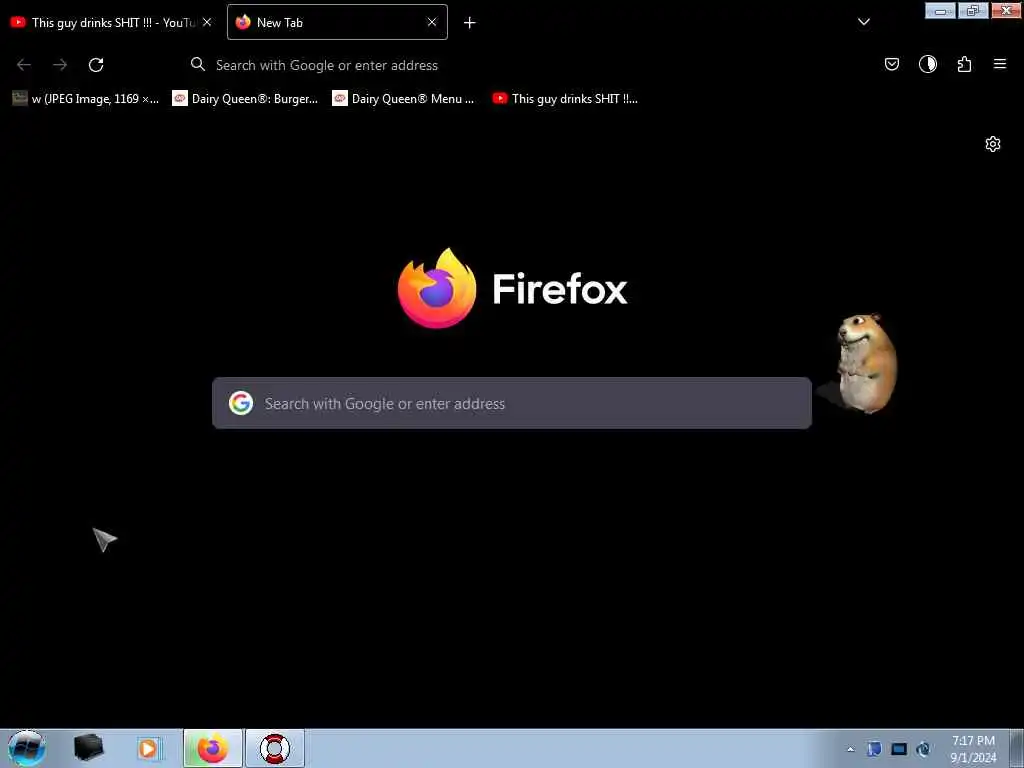Go back with the back arrow

[x=24, y=65]
